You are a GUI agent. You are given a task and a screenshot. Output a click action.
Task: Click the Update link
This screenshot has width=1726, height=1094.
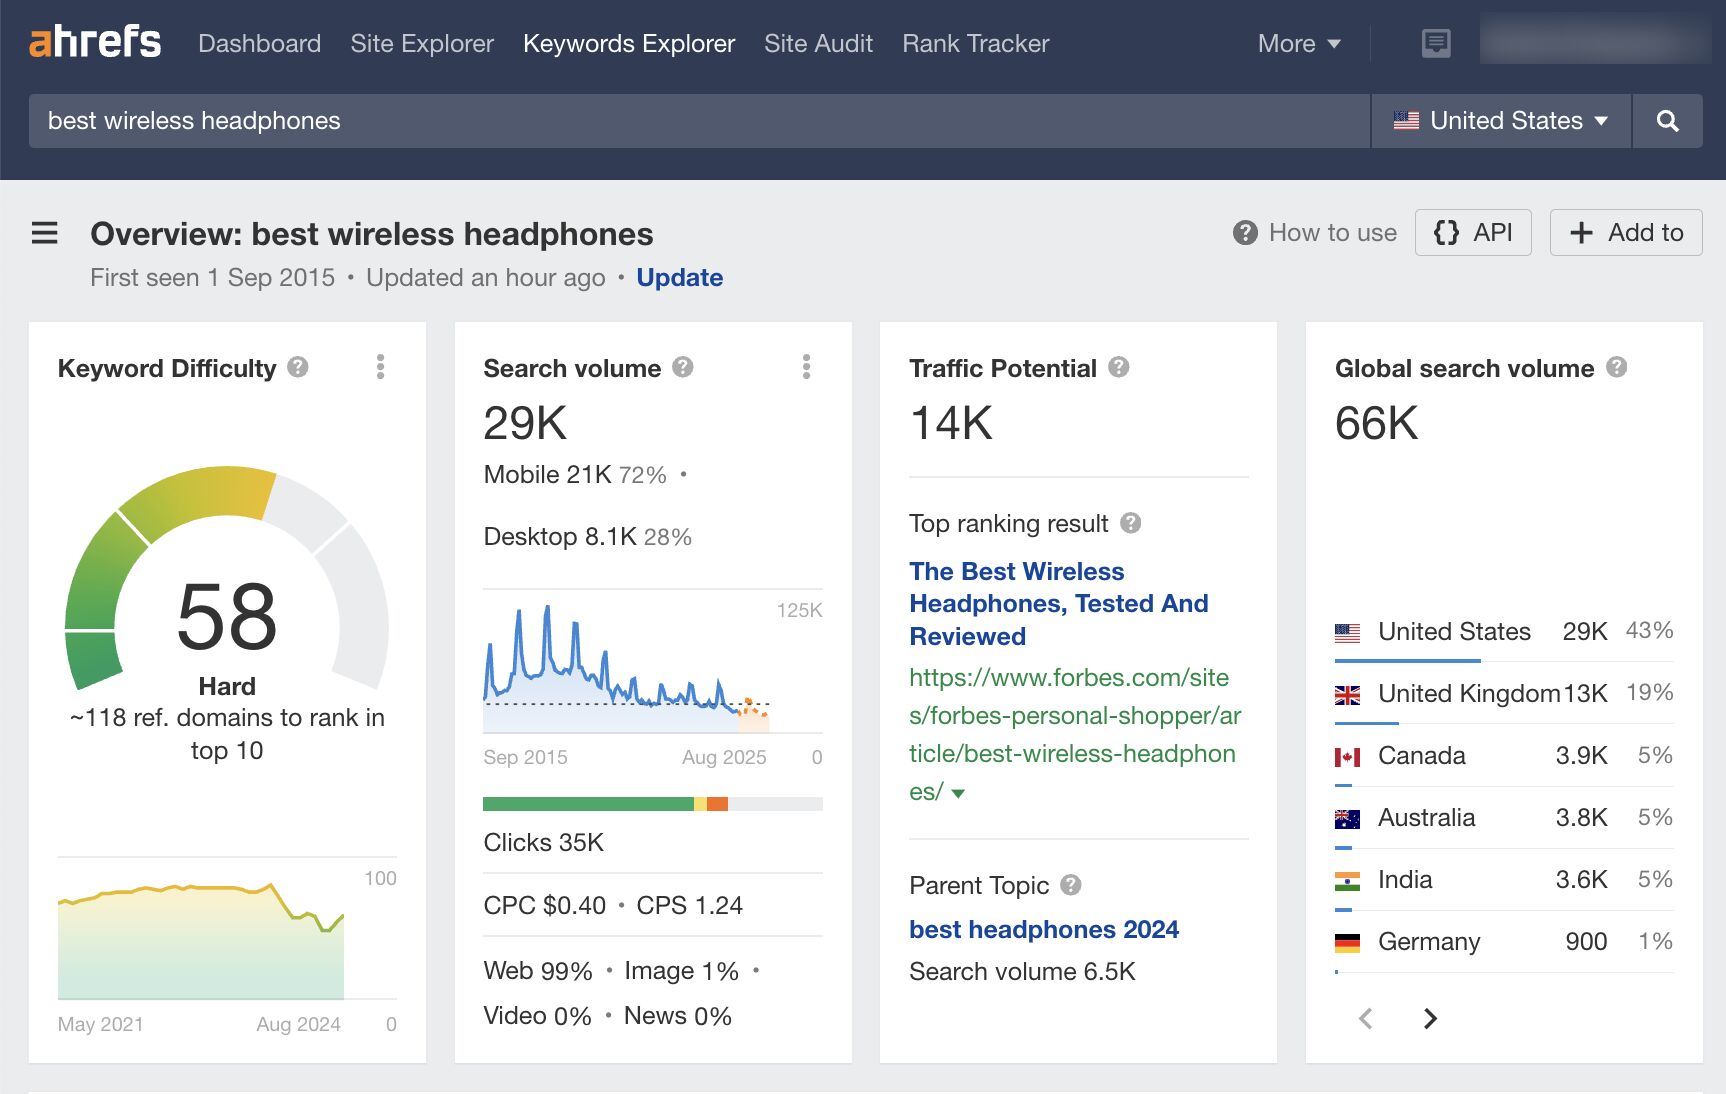click(x=680, y=277)
